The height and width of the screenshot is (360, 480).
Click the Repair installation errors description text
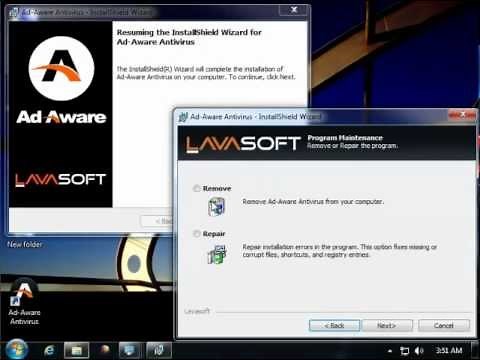339,251
